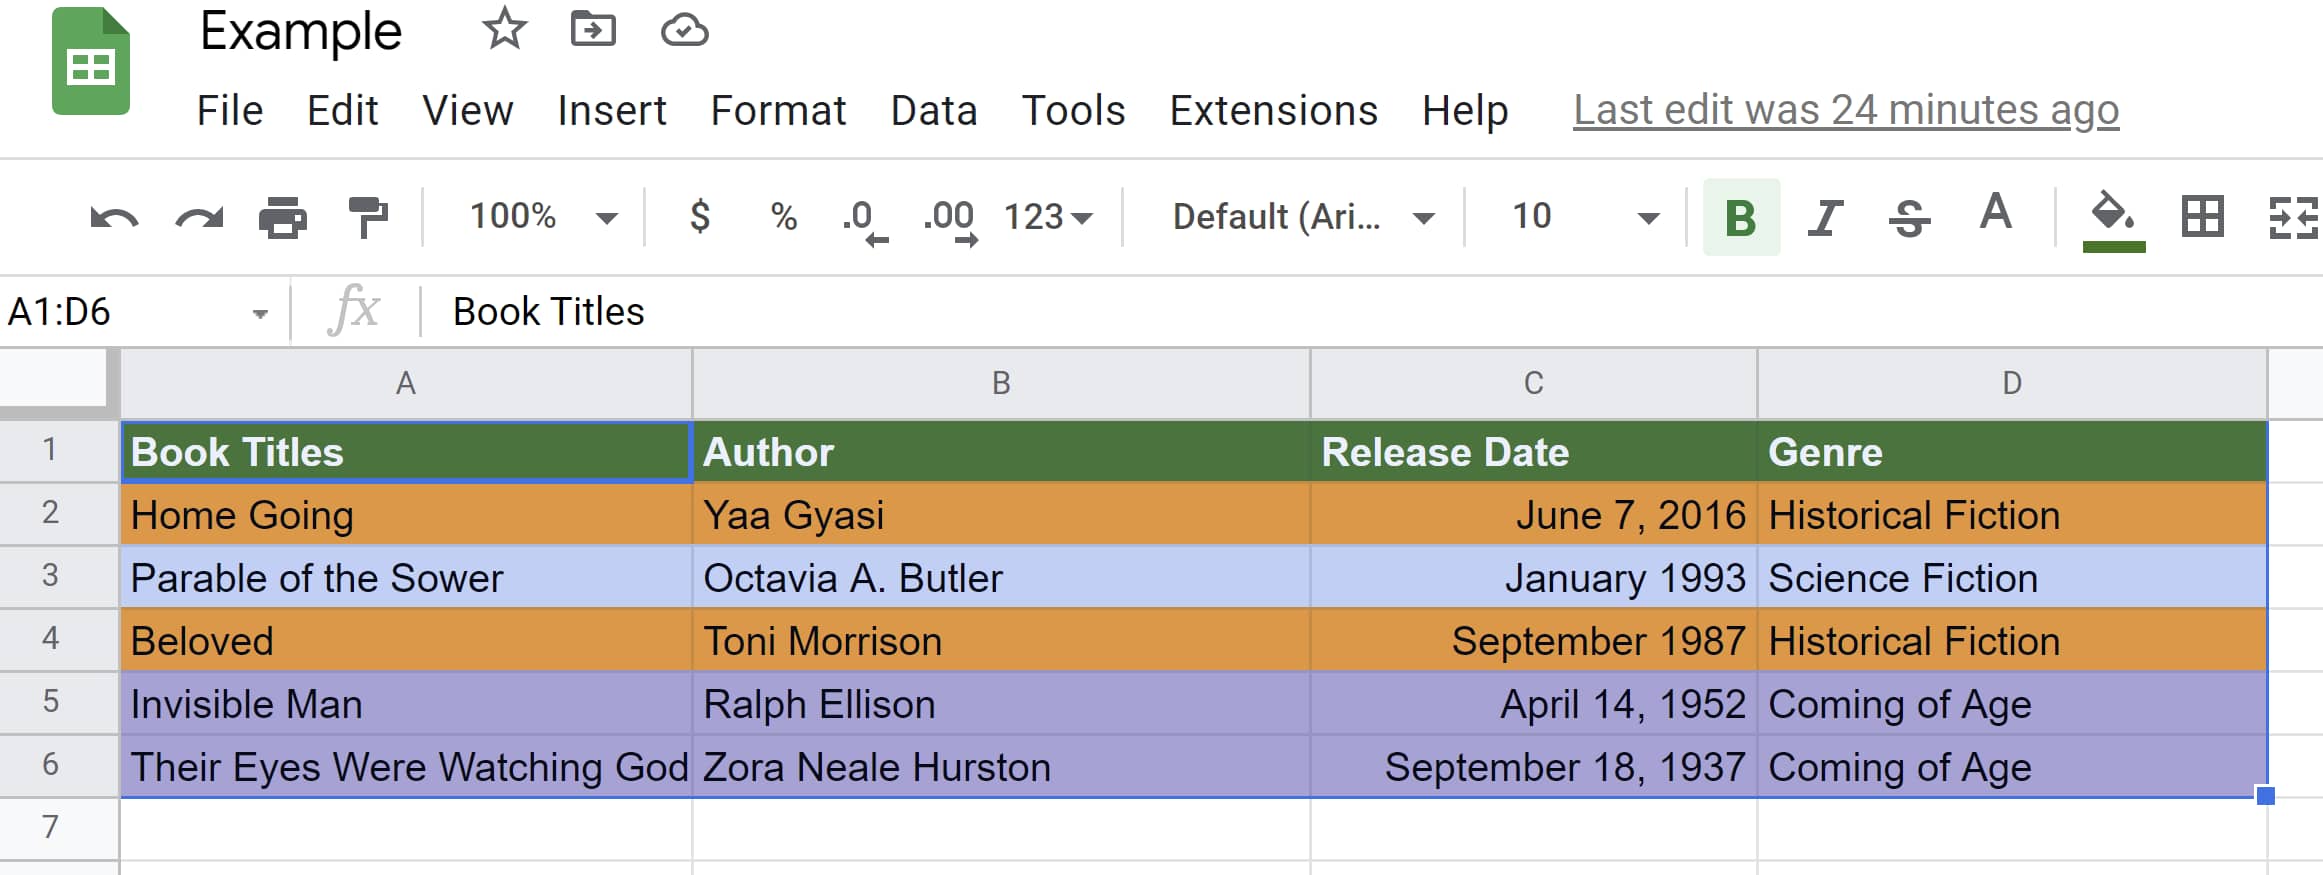Toggle Bold formatting off
Image resolution: width=2323 pixels, height=875 pixels.
tap(1741, 217)
